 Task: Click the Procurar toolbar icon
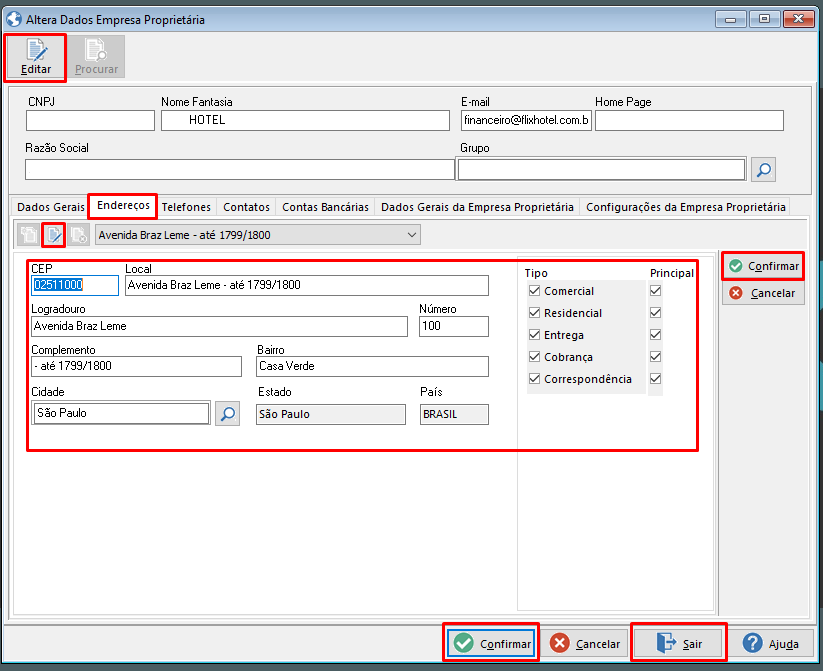tap(96, 57)
